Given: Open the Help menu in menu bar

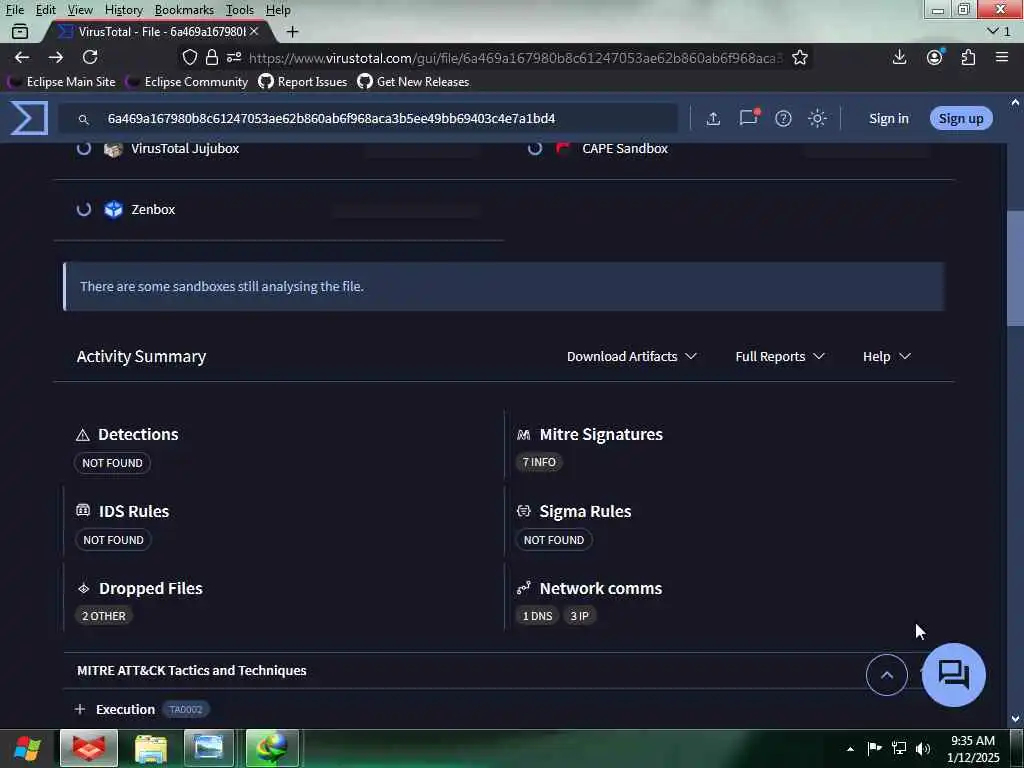Looking at the screenshot, I should pos(278,10).
